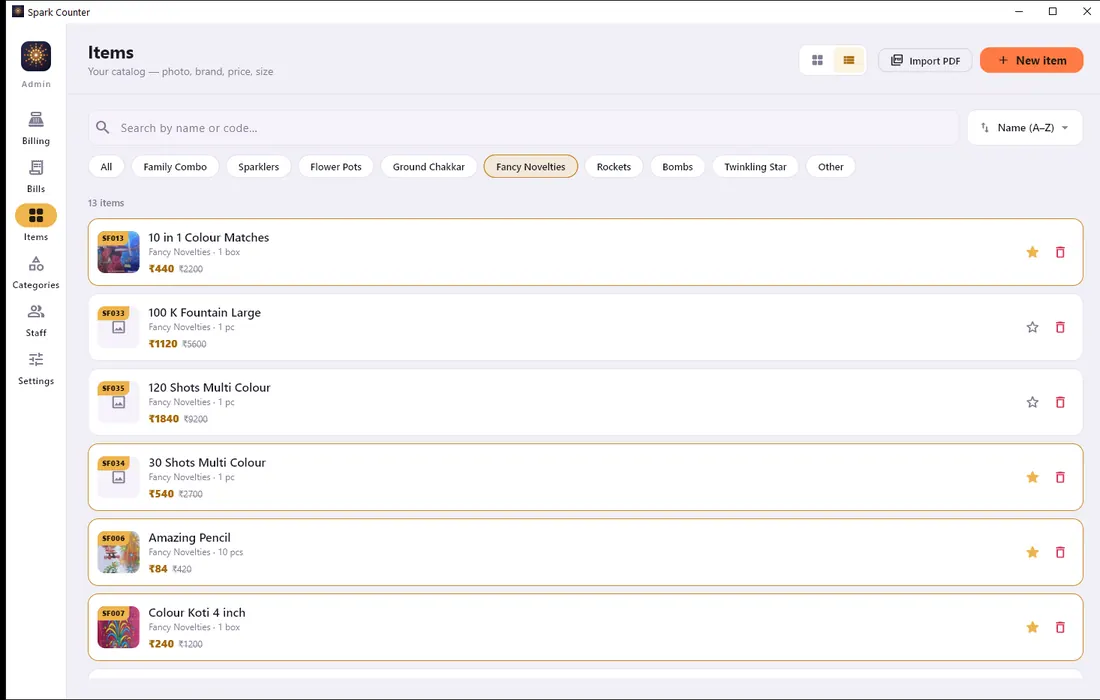
Task: Switch to grid view layout
Action: (x=817, y=60)
